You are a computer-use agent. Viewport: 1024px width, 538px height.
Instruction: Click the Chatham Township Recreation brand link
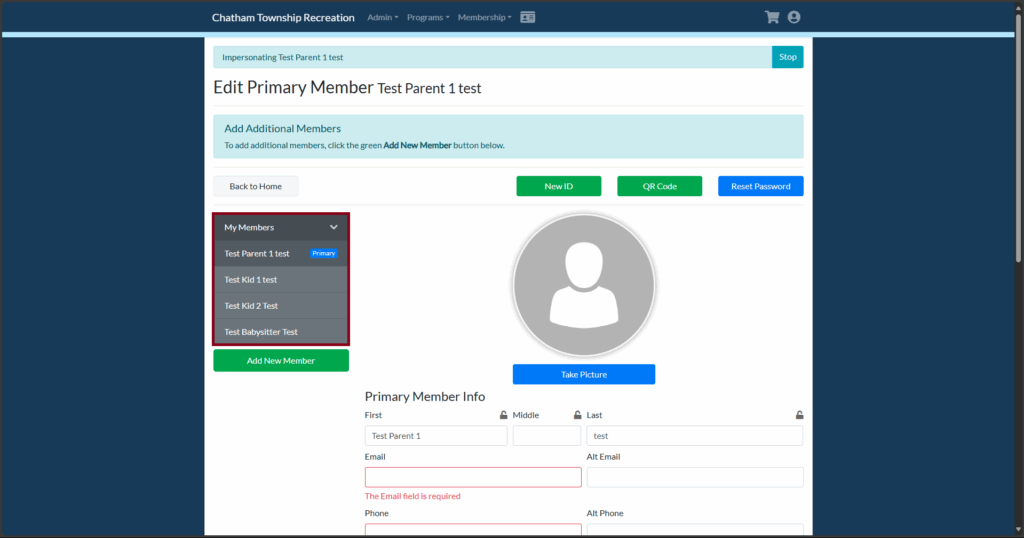(x=283, y=18)
